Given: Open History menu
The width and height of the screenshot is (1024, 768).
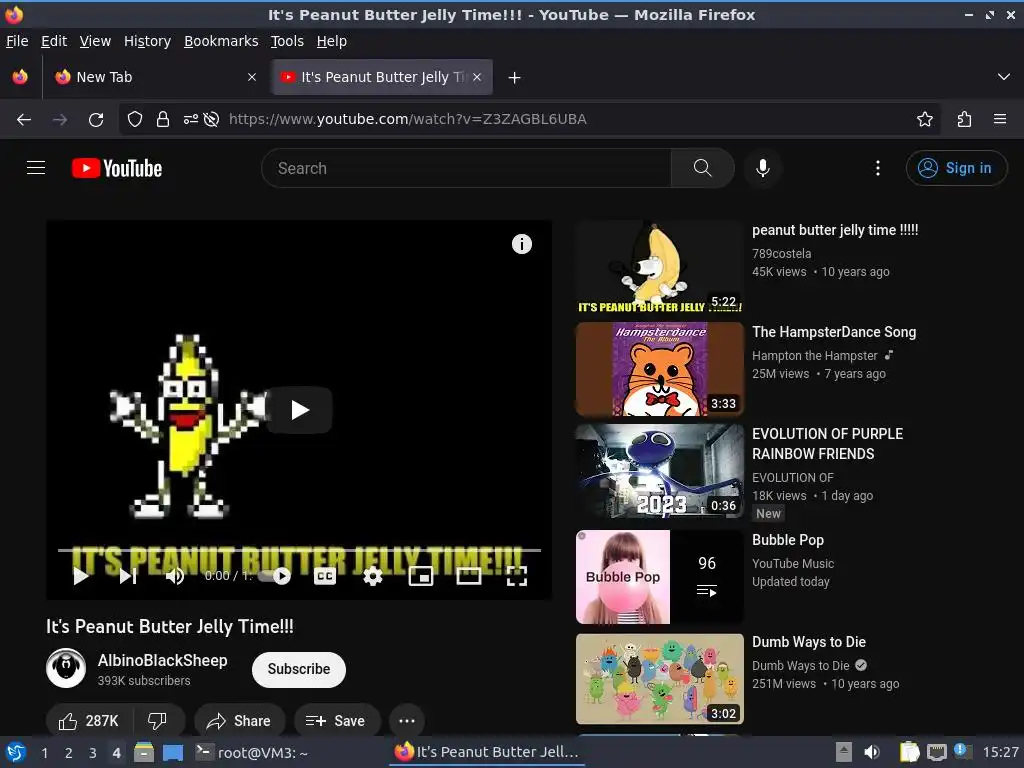Looking at the screenshot, I should pos(147,41).
